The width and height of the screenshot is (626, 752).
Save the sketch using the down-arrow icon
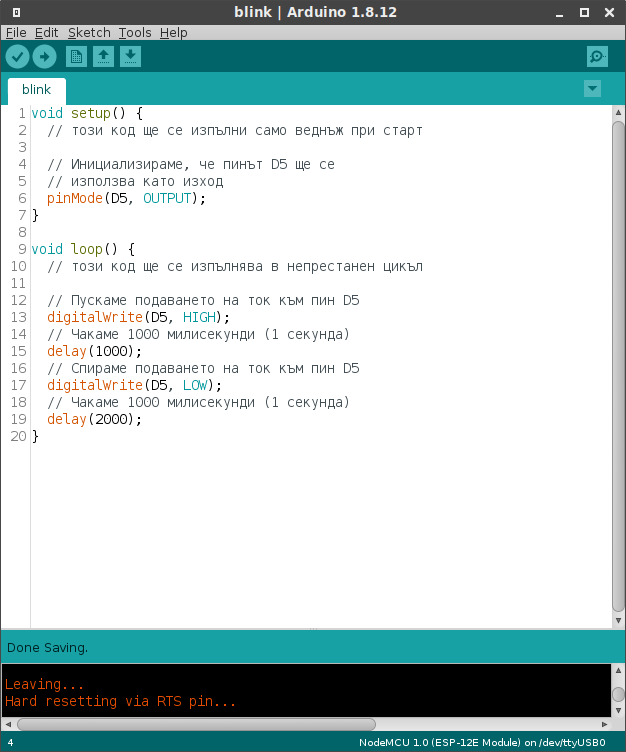130,57
